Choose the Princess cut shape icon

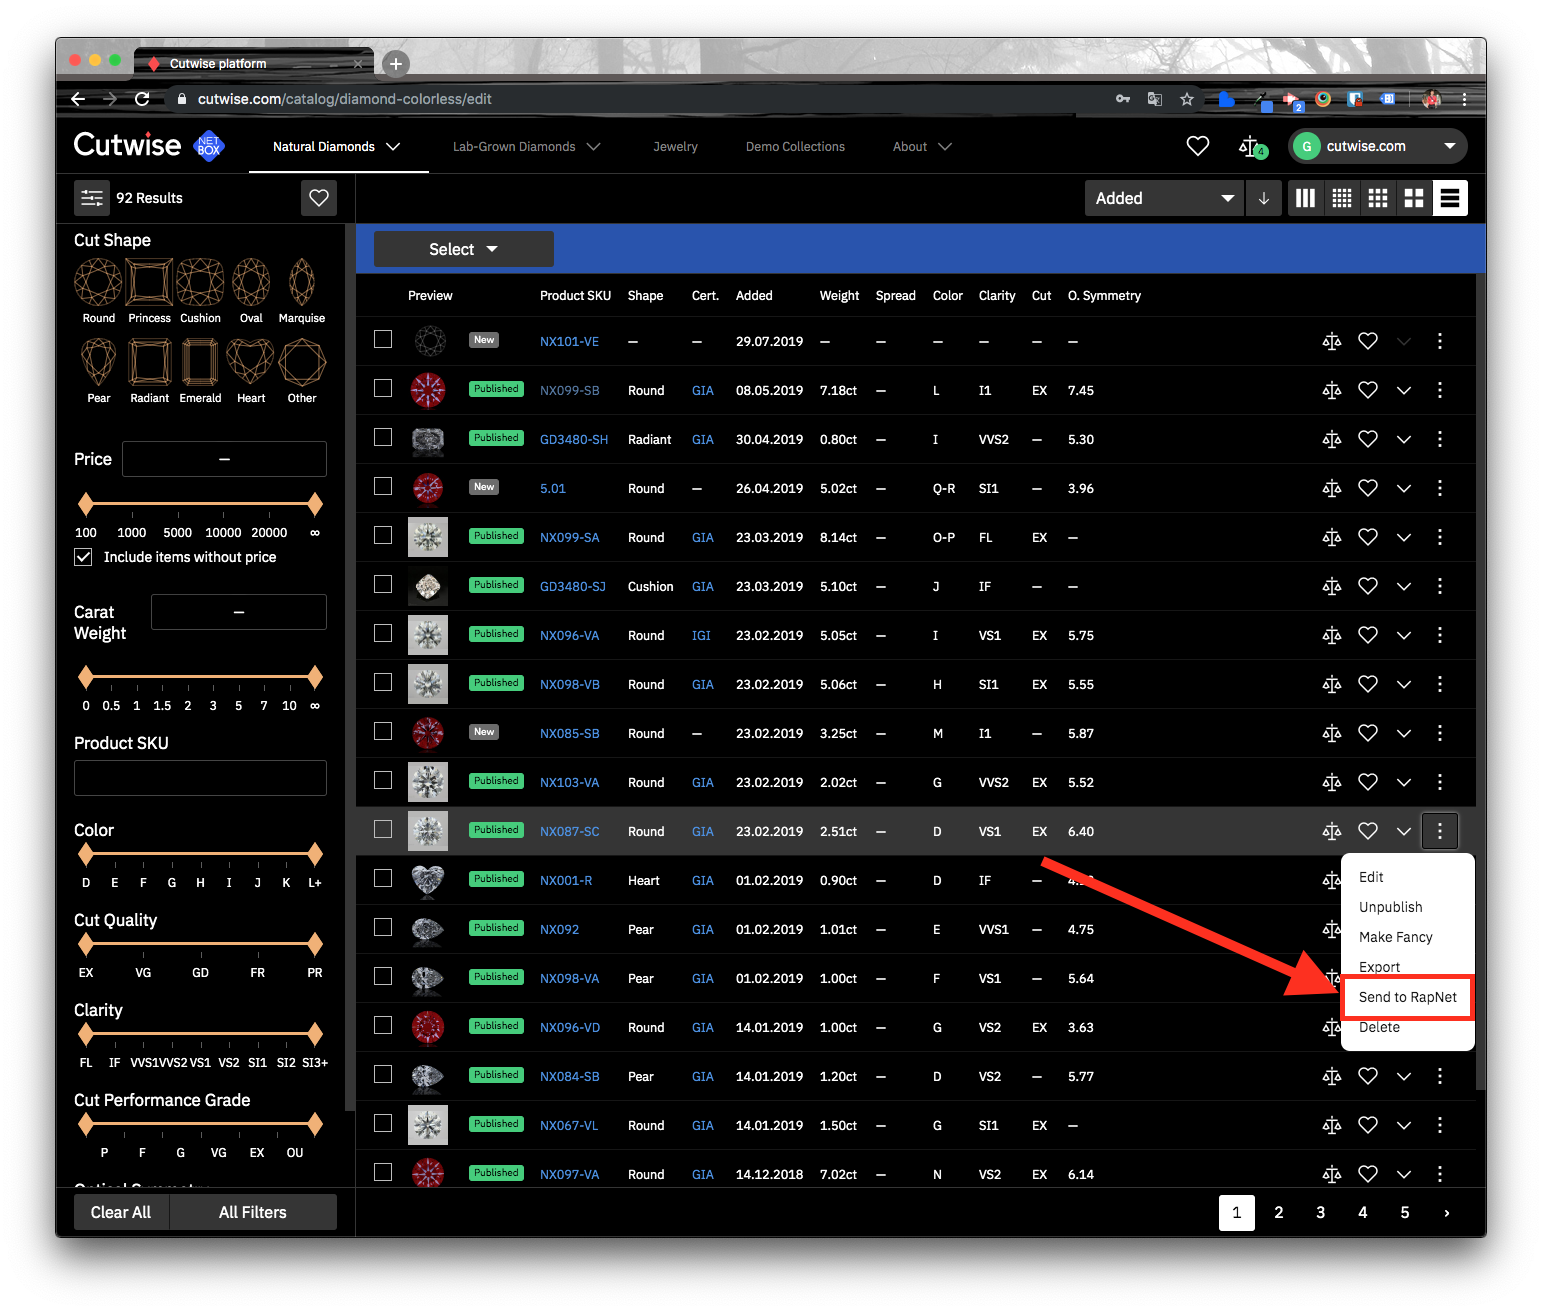(x=149, y=282)
